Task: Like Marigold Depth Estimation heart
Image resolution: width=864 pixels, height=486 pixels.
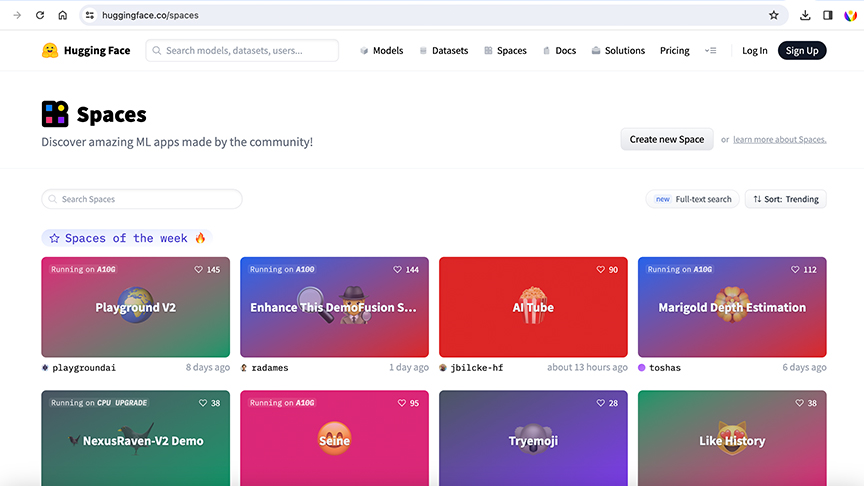Action: tap(795, 269)
